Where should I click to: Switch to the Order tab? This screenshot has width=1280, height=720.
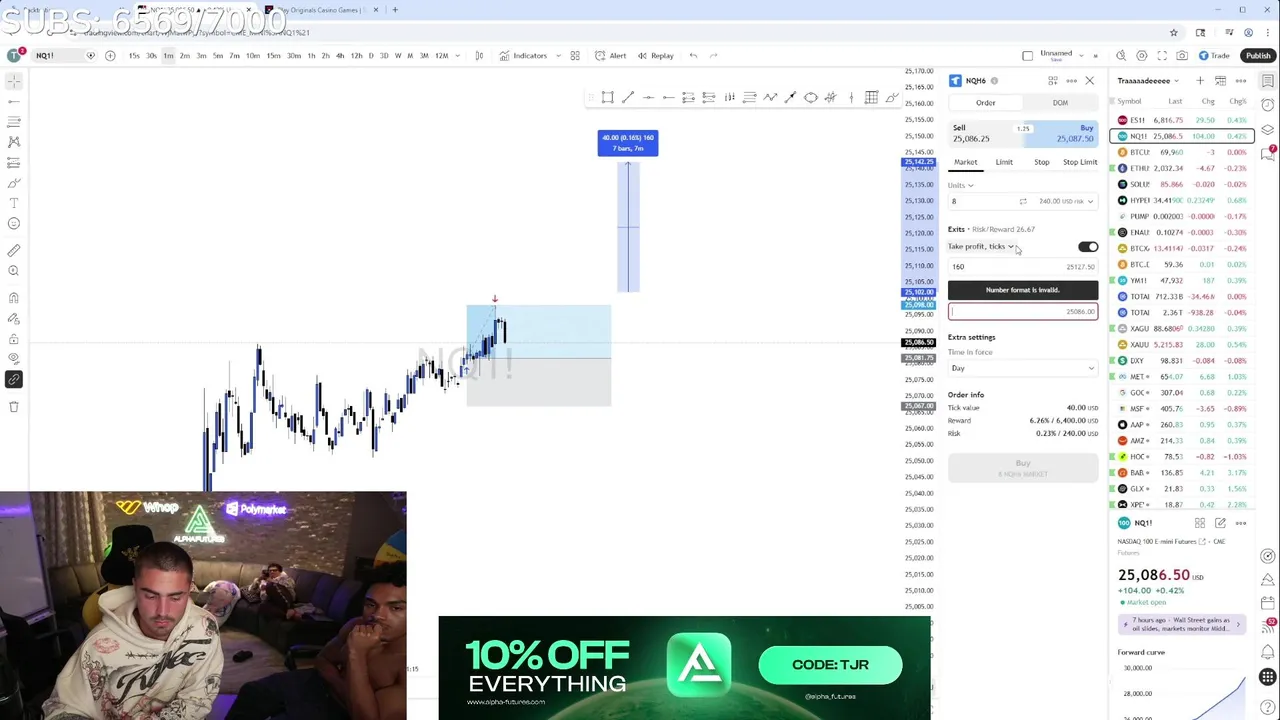(986, 103)
